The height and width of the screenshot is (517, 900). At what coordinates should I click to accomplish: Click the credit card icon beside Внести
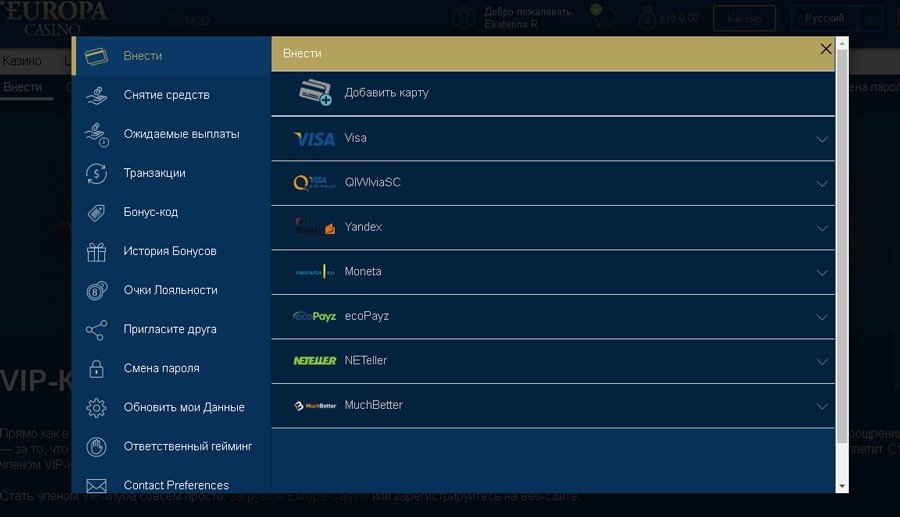96,56
